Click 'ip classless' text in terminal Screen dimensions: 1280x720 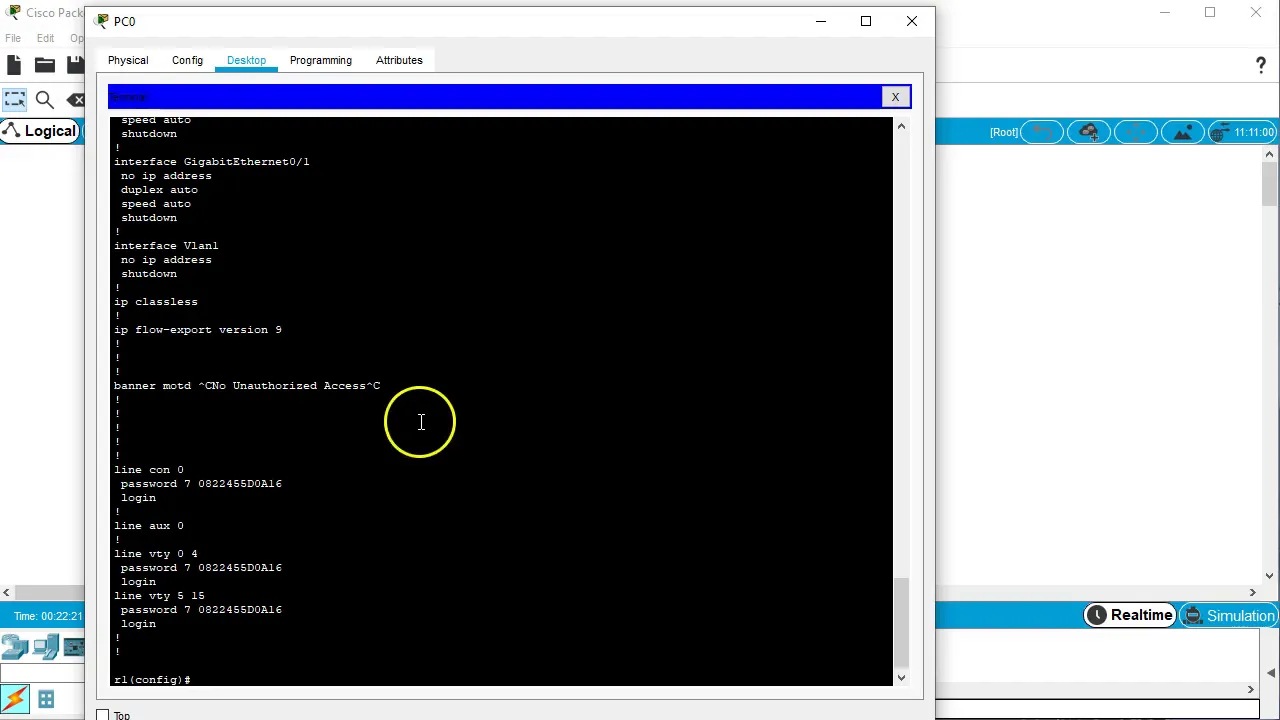click(x=156, y=302)
